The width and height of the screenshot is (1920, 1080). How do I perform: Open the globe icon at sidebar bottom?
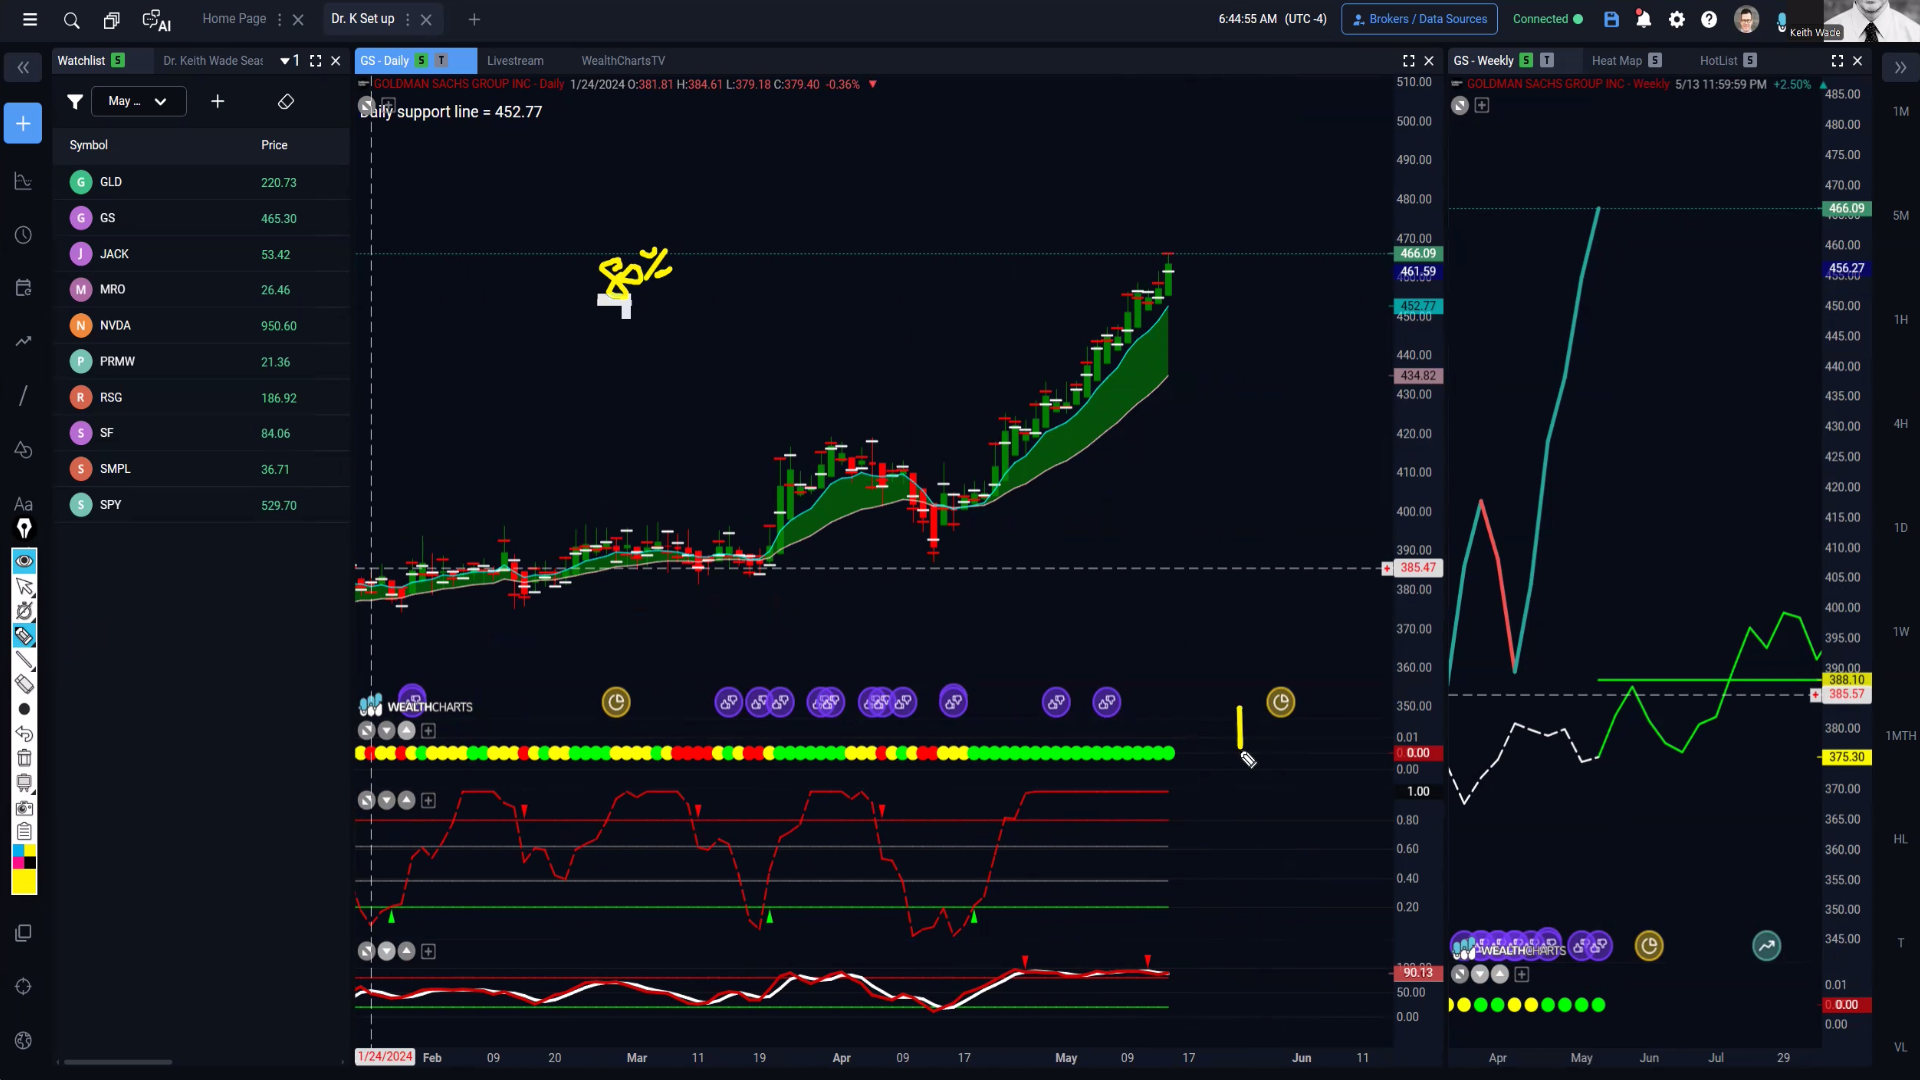(23, 1041)
